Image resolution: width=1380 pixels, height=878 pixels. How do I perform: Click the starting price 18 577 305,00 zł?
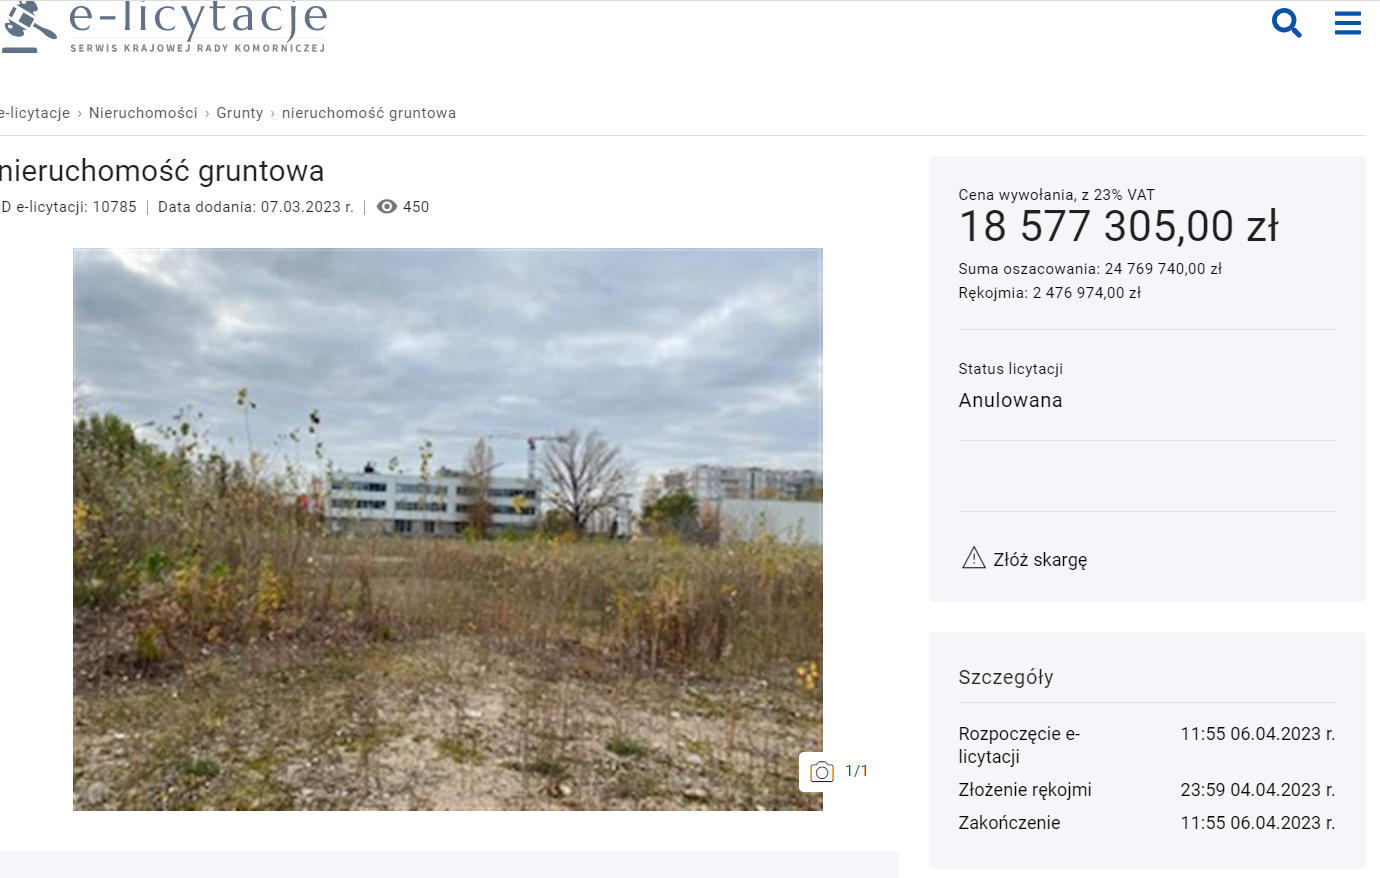pos(1119,226)
